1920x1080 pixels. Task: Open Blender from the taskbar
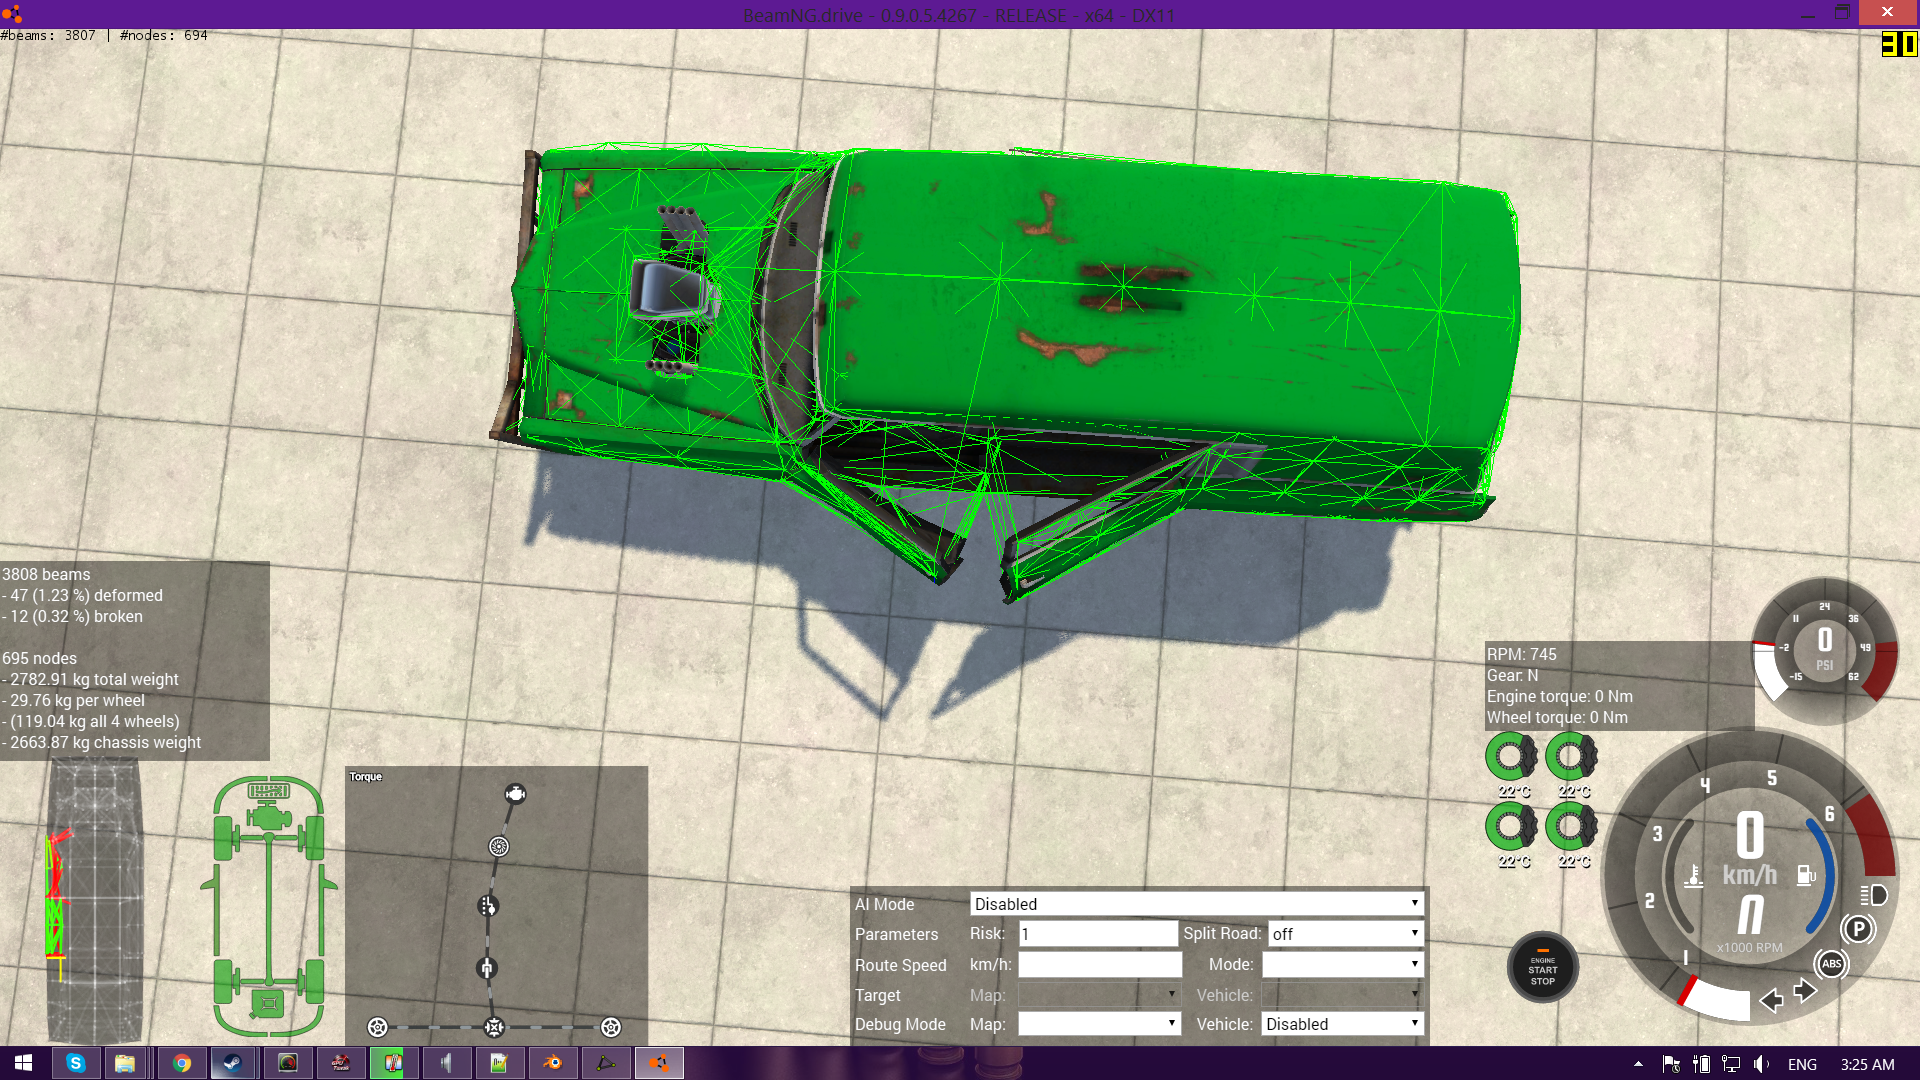[x=553, y=1063]
